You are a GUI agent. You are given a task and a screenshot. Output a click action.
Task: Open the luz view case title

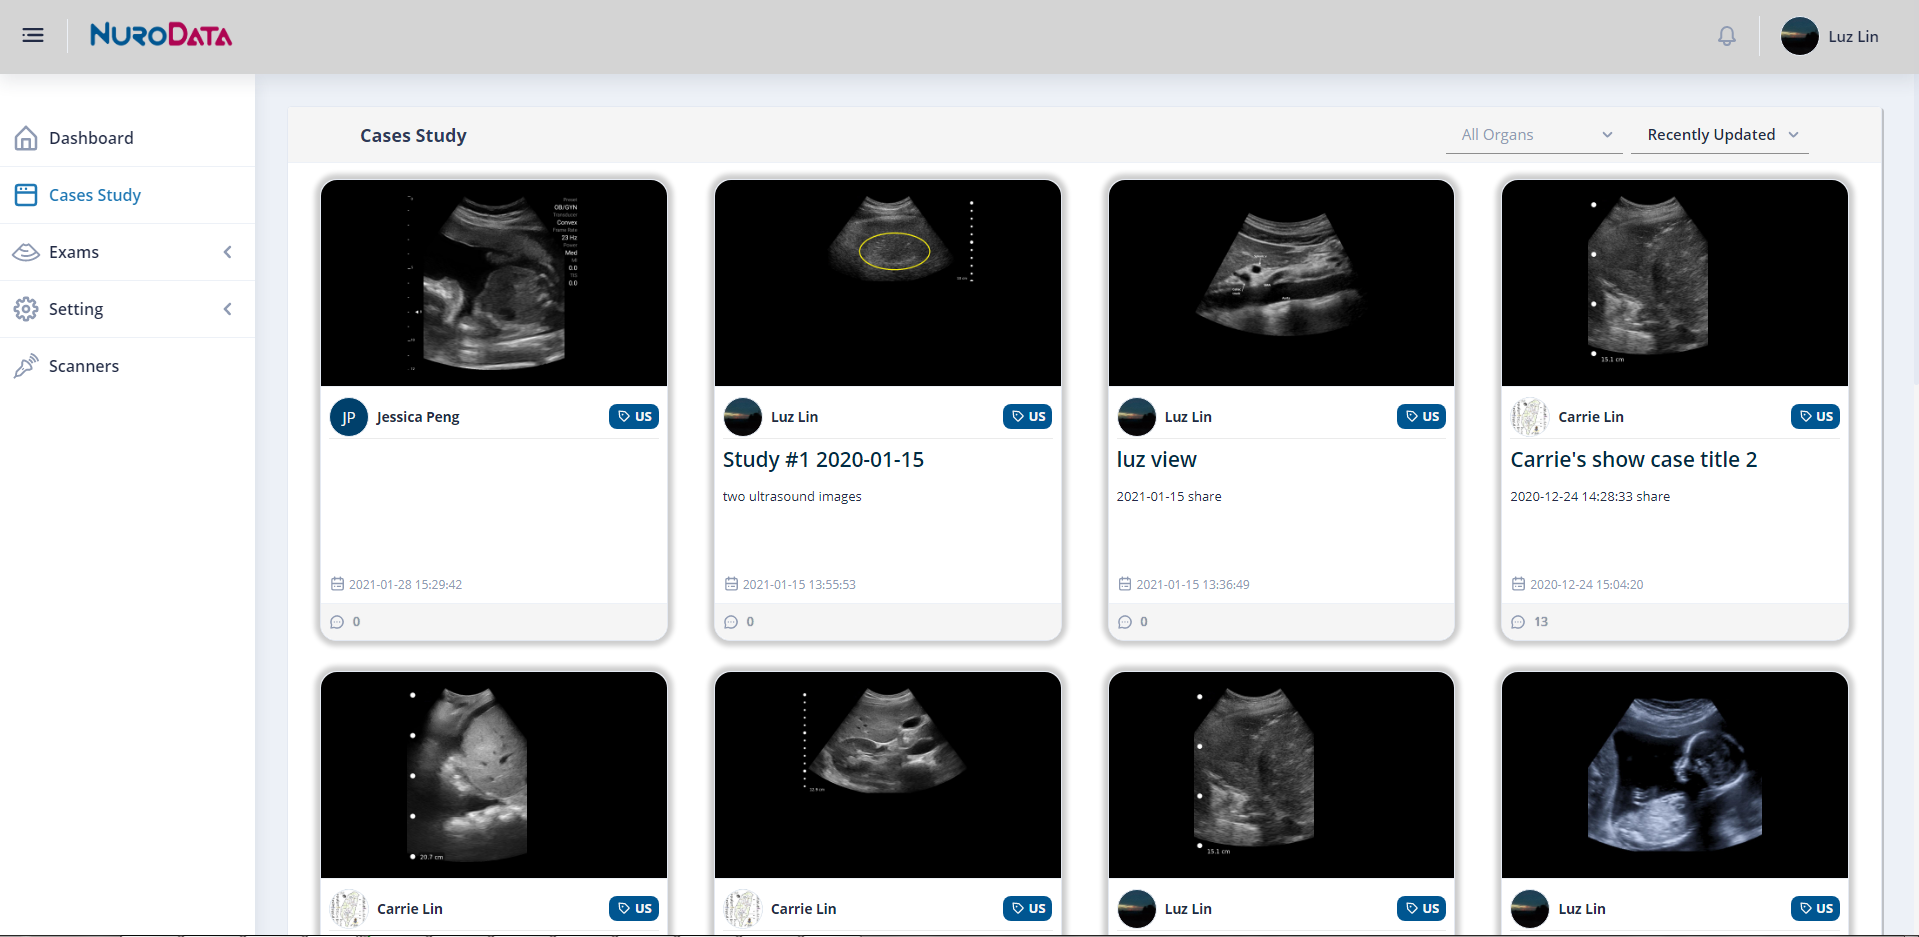1157,460
